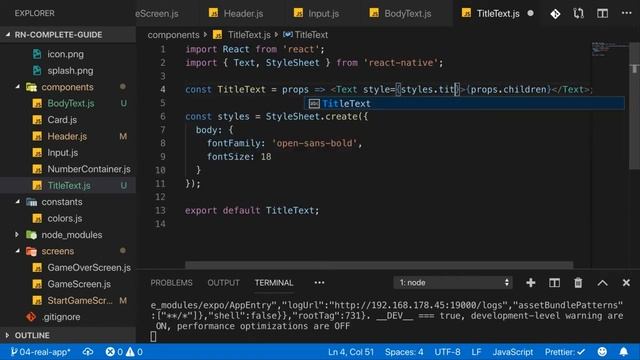Open GameScreen.js in the explorer
The width and height of the screenshot is (640, 360).
coord(79,284)
